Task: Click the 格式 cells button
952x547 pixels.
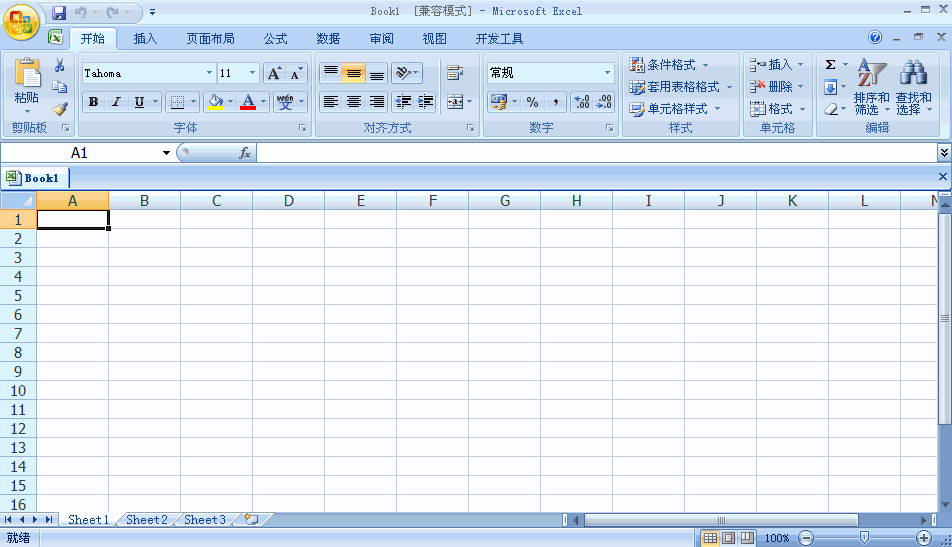Action: (777, 109)
